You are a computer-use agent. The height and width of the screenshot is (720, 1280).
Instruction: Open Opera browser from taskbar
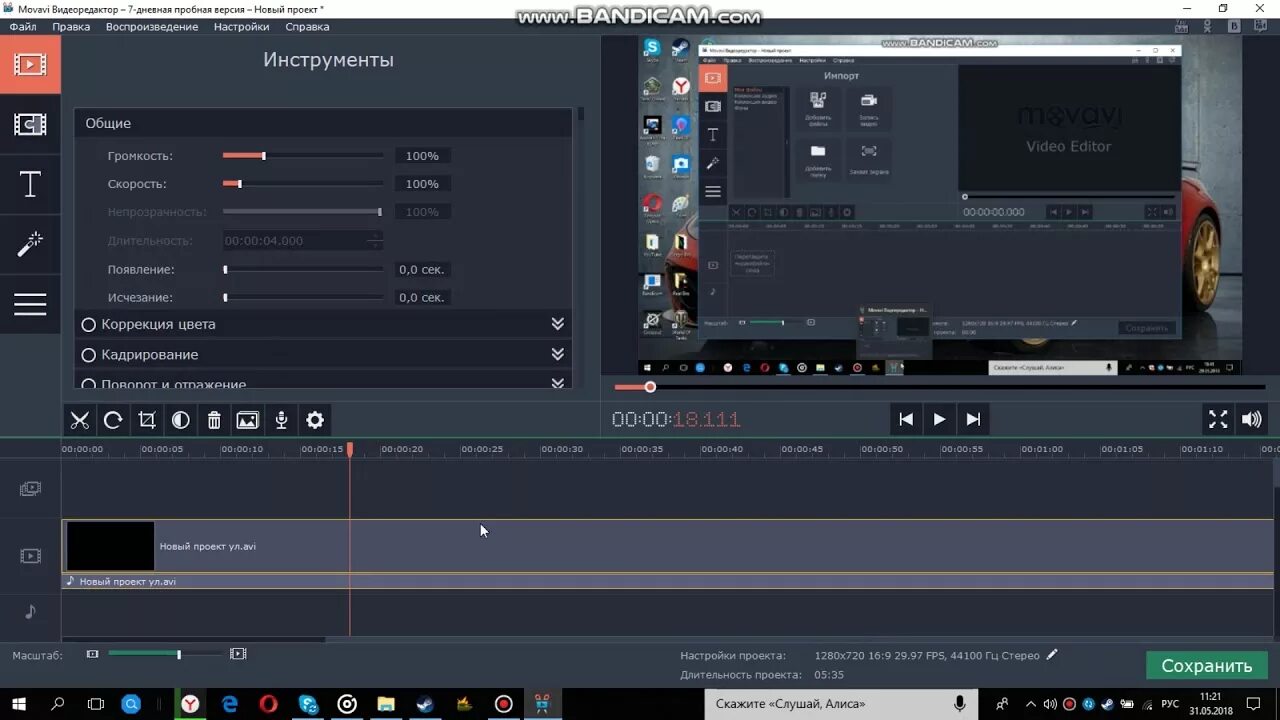coord(268,704)
